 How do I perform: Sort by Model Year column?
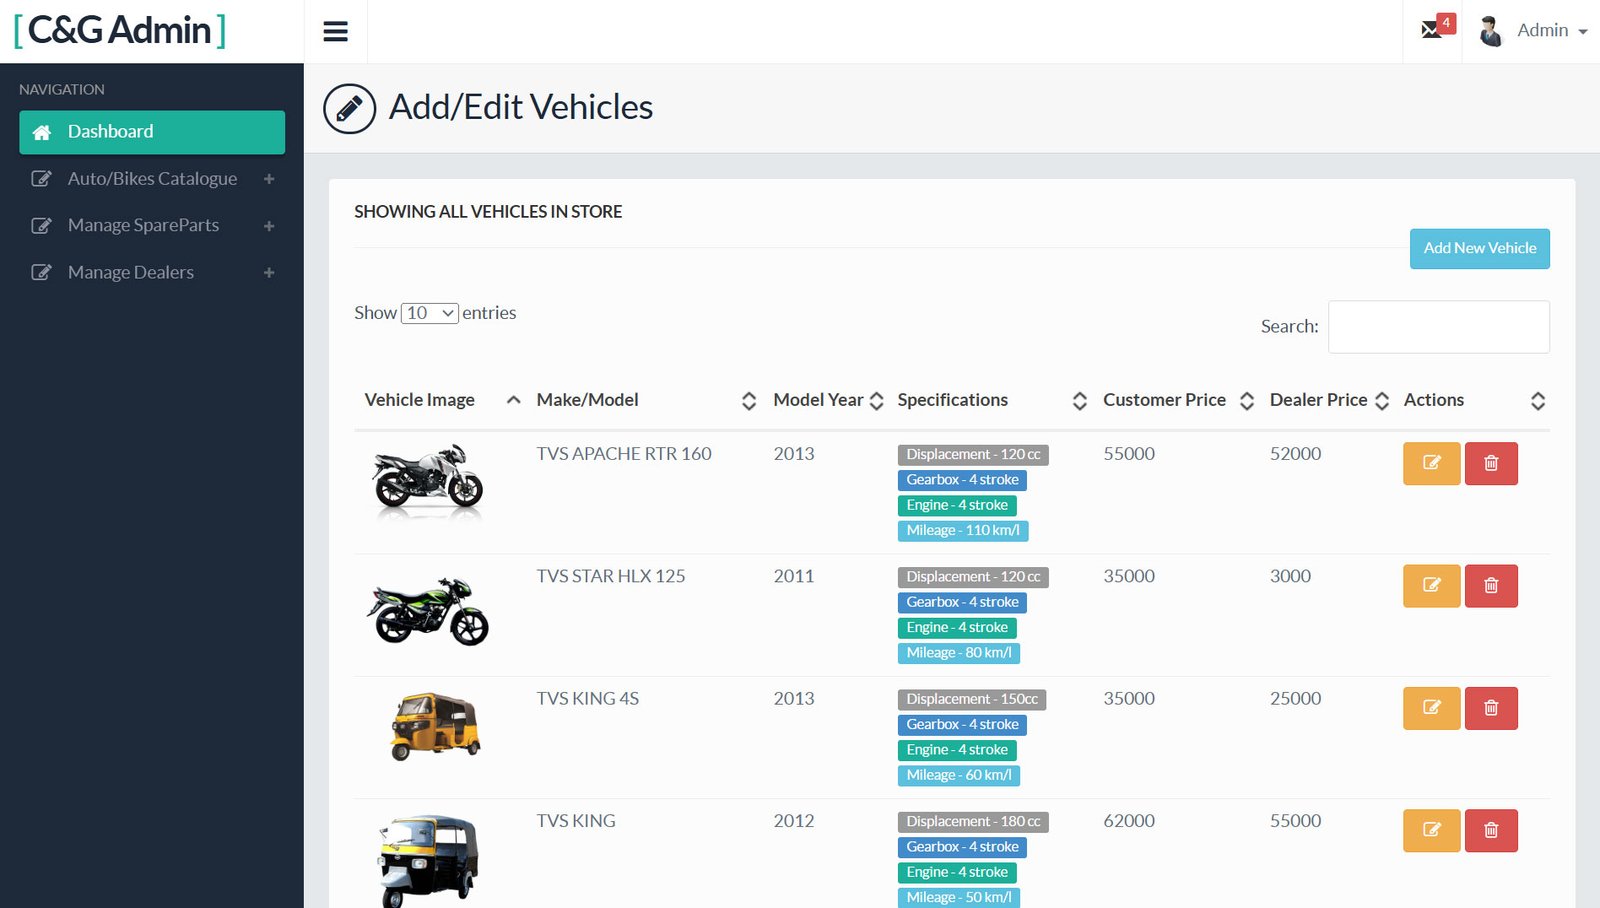(x=827, y=400)
